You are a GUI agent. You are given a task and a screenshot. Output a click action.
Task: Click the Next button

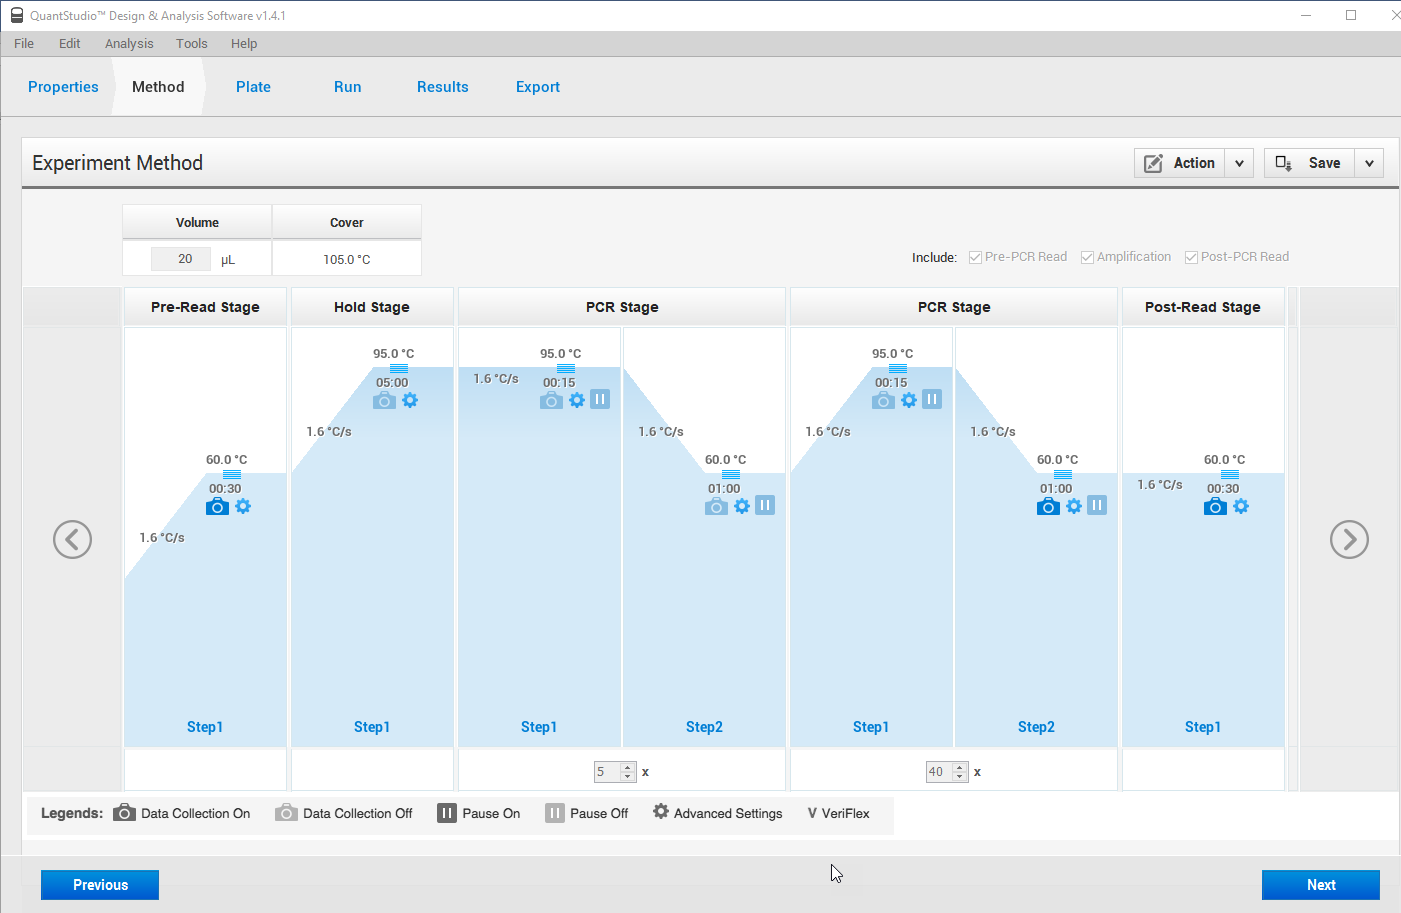point(1320,885)
